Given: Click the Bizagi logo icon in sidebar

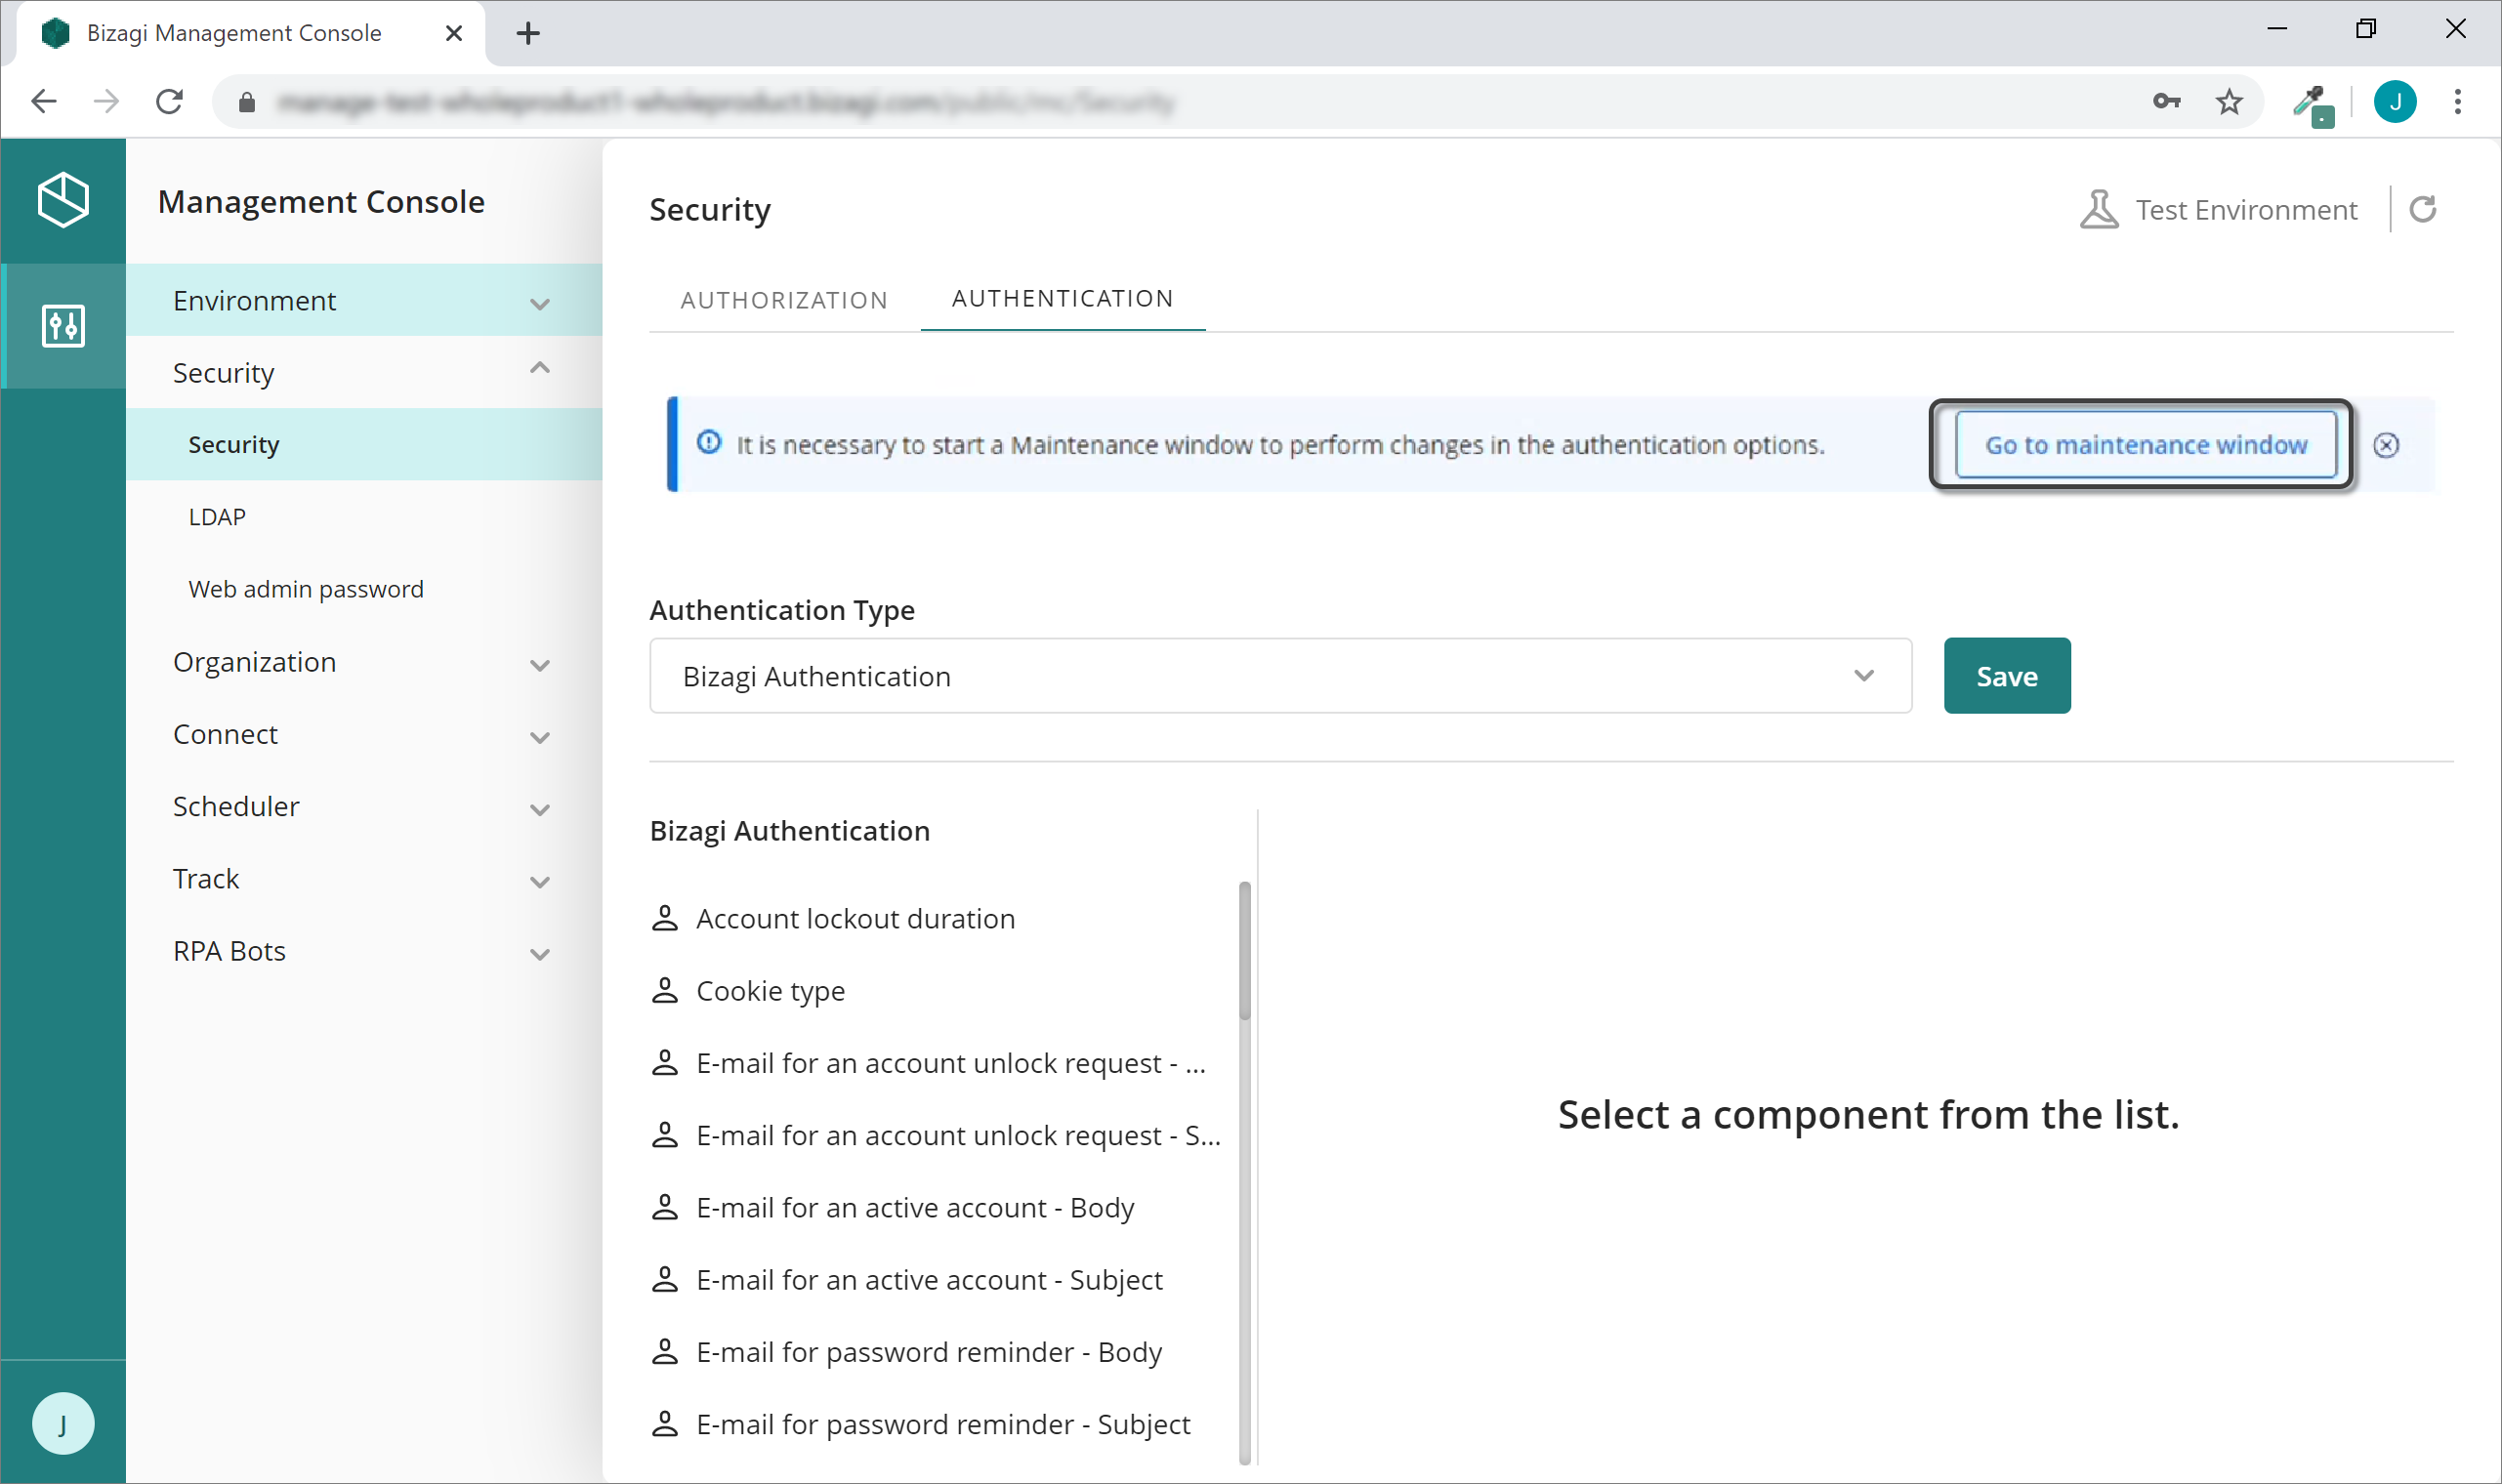Looking at the screenshot, I should 63,200.
